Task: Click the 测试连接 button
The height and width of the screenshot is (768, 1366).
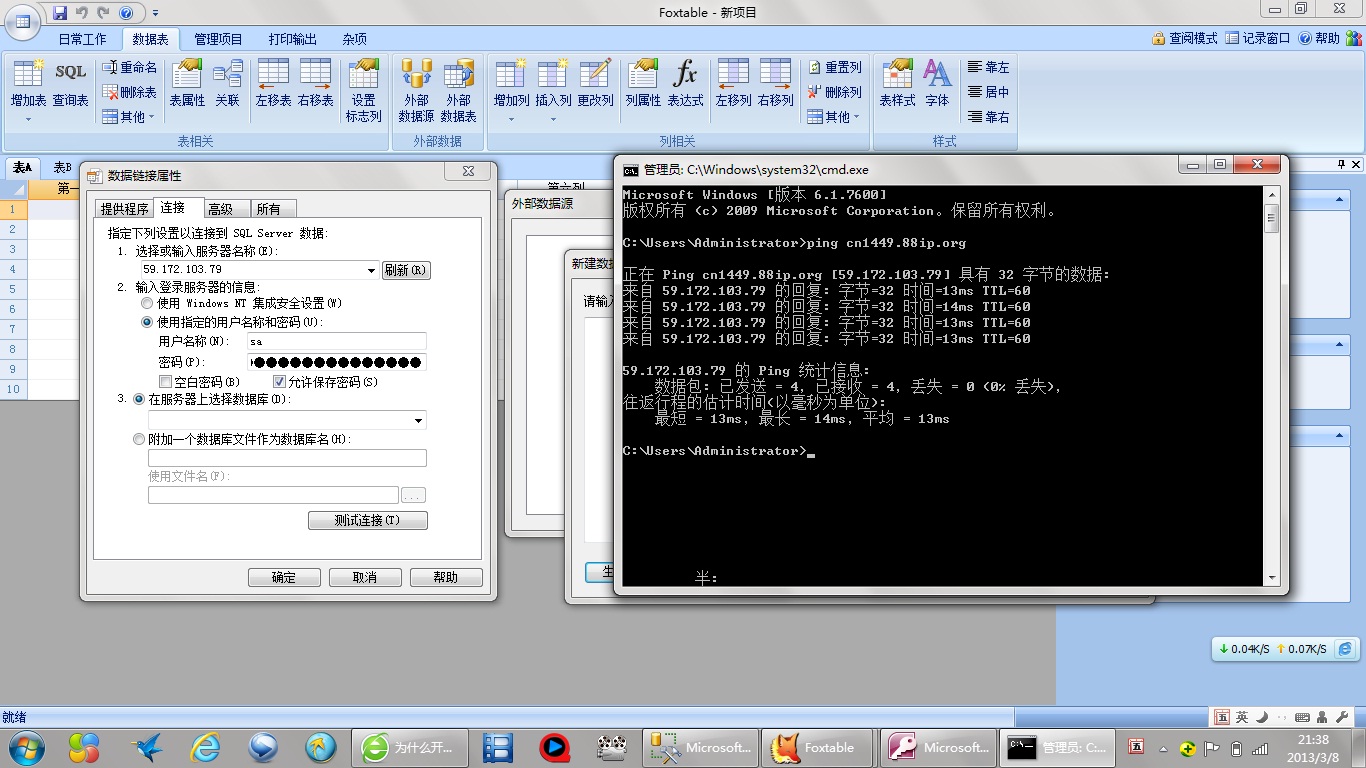Action: (367, 520)
